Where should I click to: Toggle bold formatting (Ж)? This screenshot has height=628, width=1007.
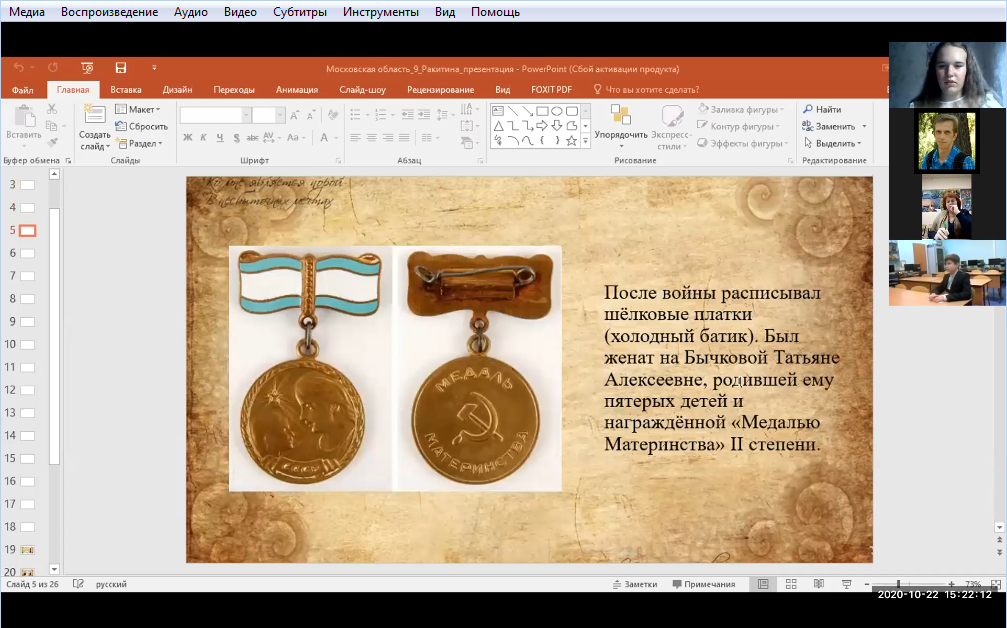point(188,137)
